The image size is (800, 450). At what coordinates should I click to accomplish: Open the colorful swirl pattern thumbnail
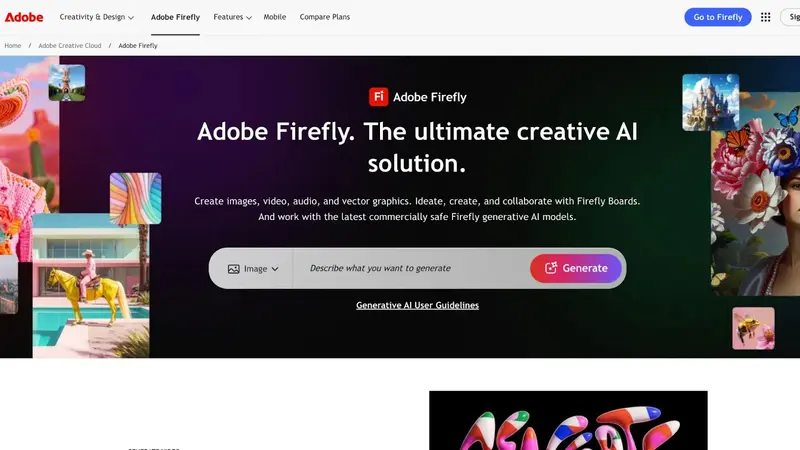136,198
